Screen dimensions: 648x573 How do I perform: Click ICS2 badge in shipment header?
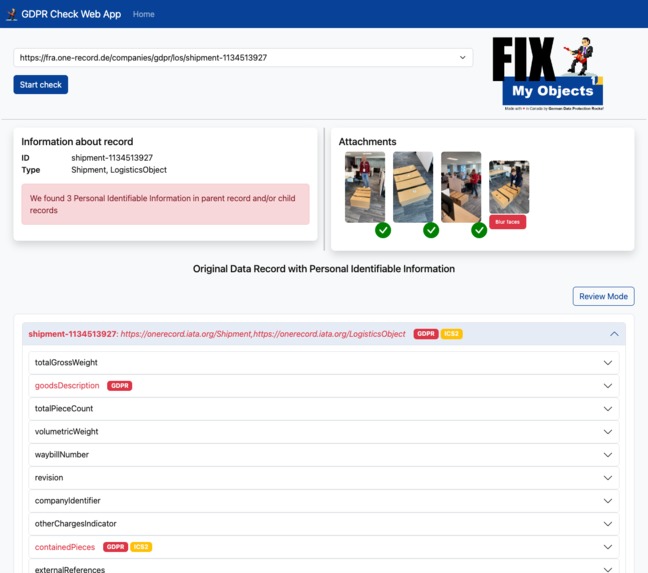point(451,334)
